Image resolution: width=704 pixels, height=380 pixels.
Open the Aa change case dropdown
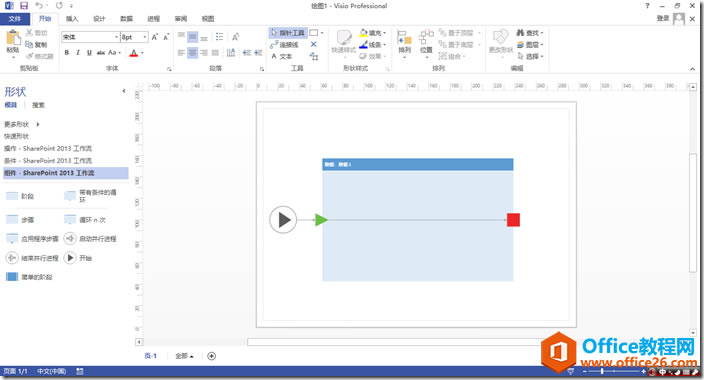(114, 53)
